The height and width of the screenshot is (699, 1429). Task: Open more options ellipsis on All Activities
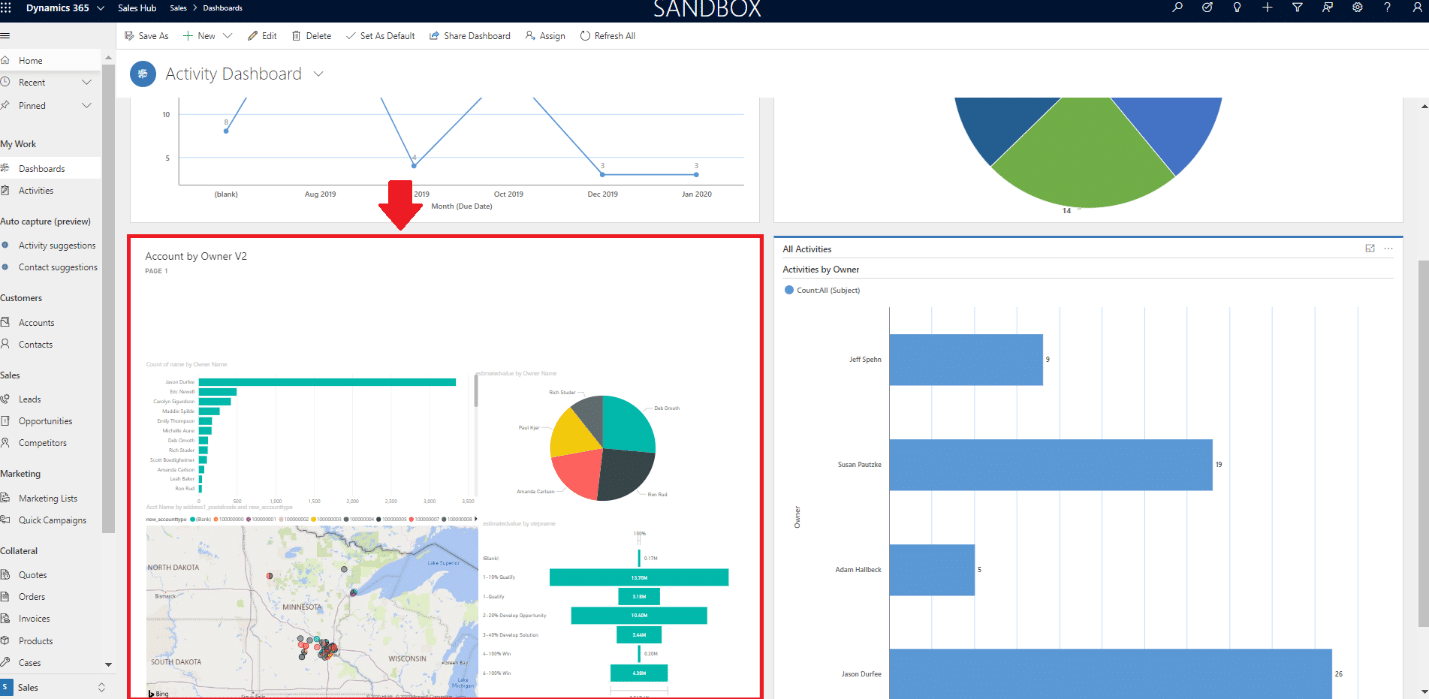pos(1389,249)
